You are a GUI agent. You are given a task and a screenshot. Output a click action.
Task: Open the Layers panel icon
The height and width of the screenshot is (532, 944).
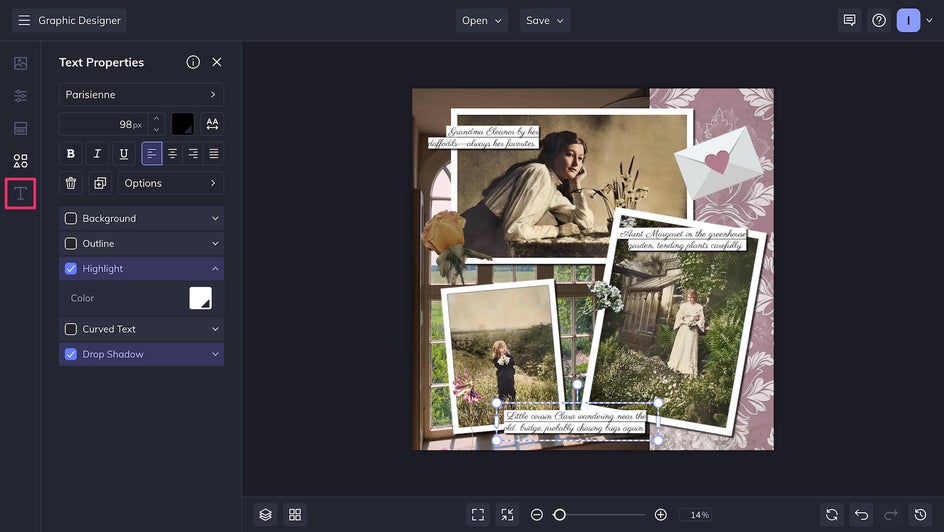[265, 514]
